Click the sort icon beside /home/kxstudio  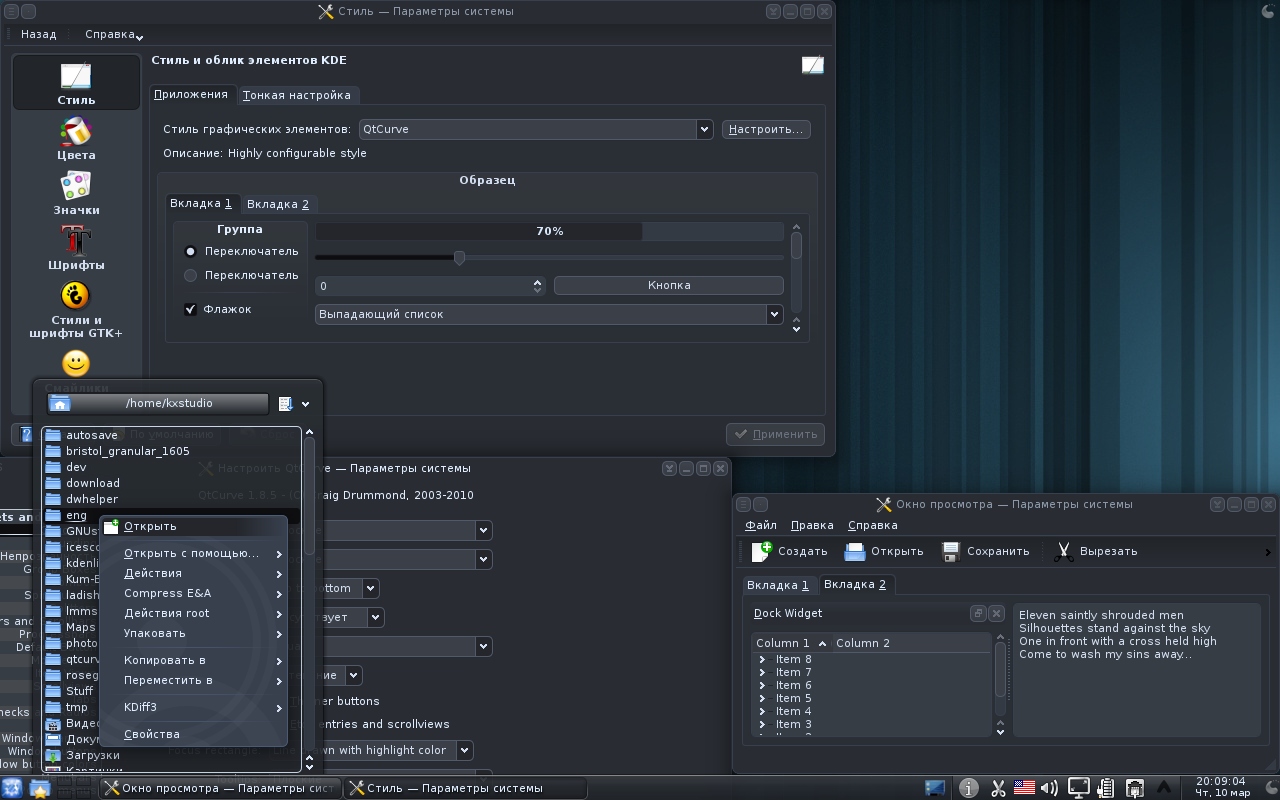coord(286,404)
